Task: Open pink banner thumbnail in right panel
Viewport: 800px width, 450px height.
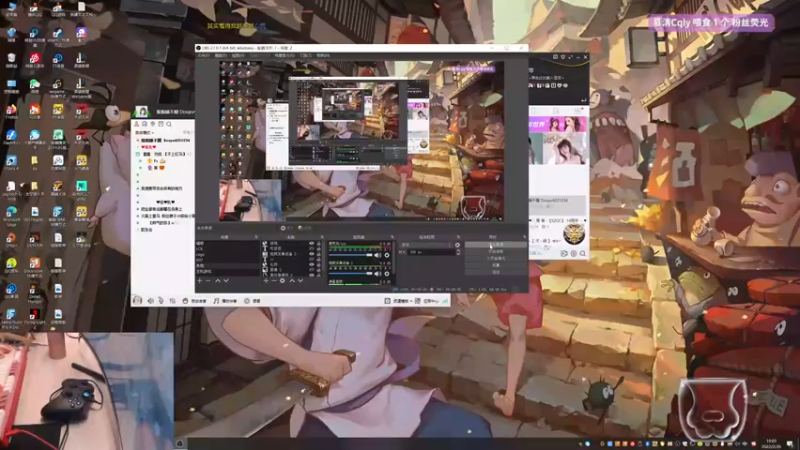Action: (557, 124)
